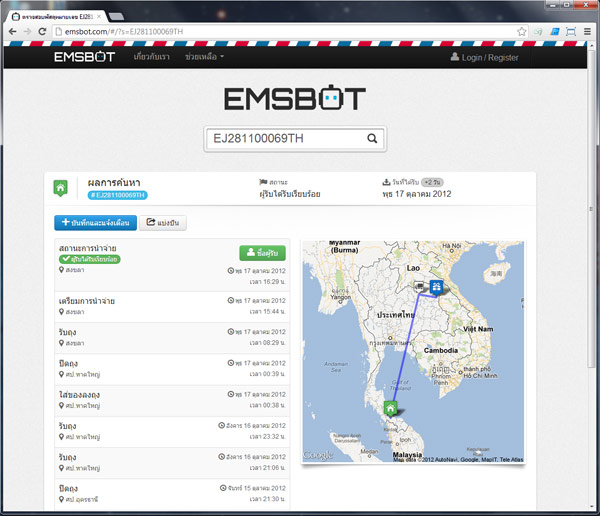Click the truck marker on the map
600x516 pixels.
(420, 286)
